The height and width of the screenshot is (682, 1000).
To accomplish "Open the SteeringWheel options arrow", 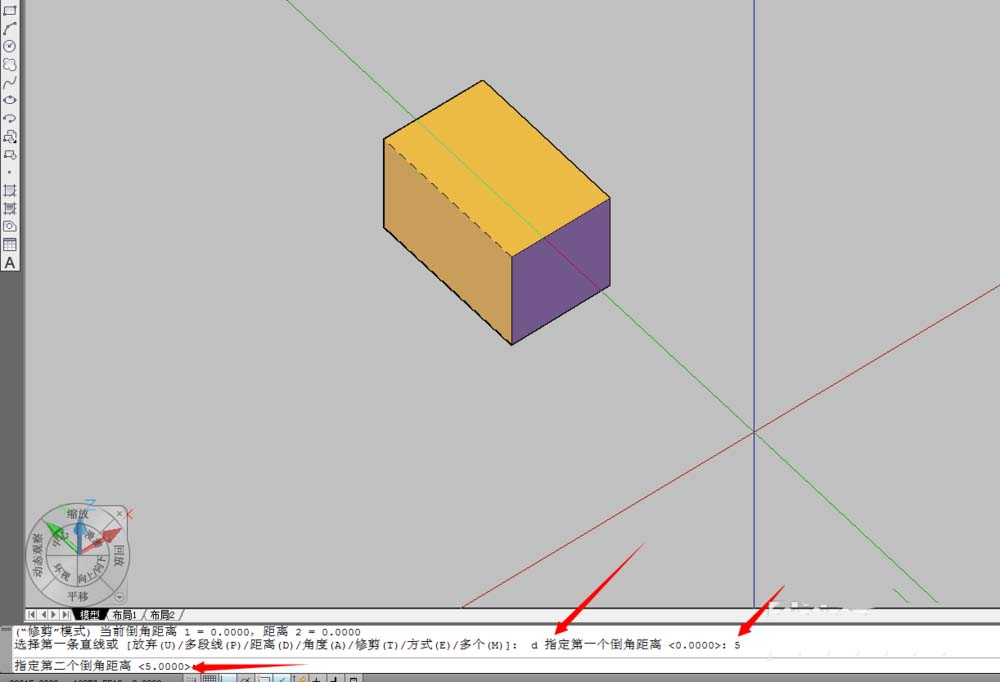I will click(x=118, y=596).
